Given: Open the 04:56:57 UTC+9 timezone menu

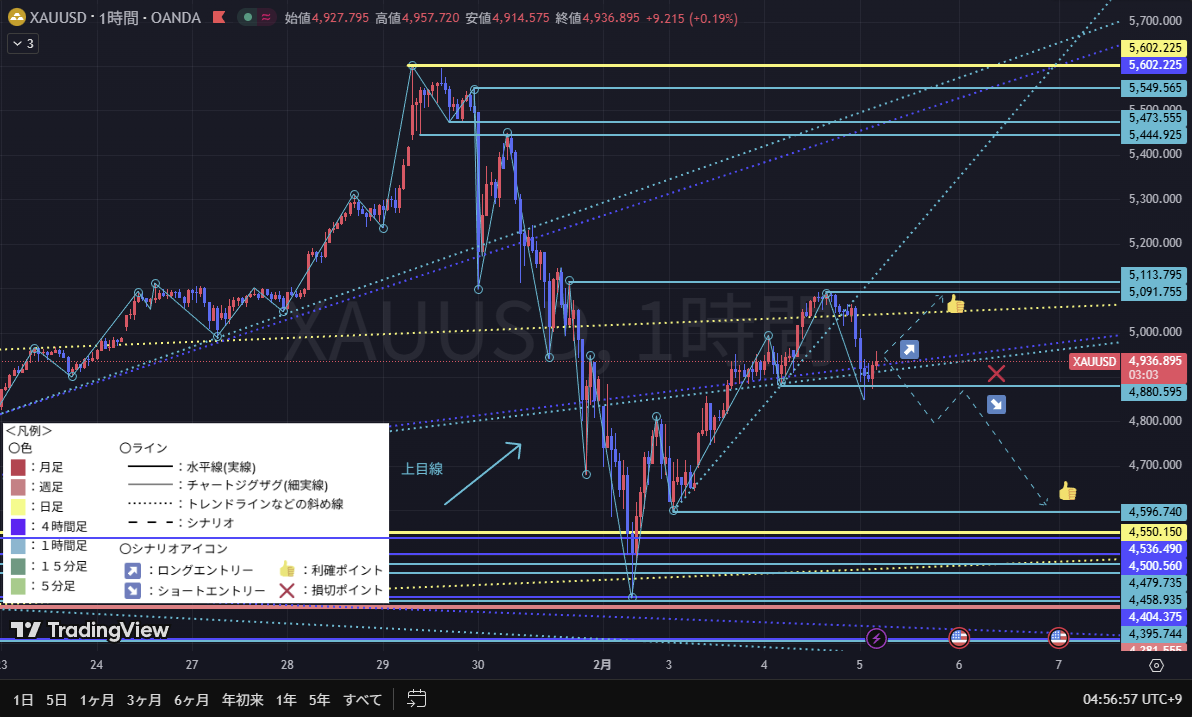Looking at the screenshot, I should coord(1130,699).
